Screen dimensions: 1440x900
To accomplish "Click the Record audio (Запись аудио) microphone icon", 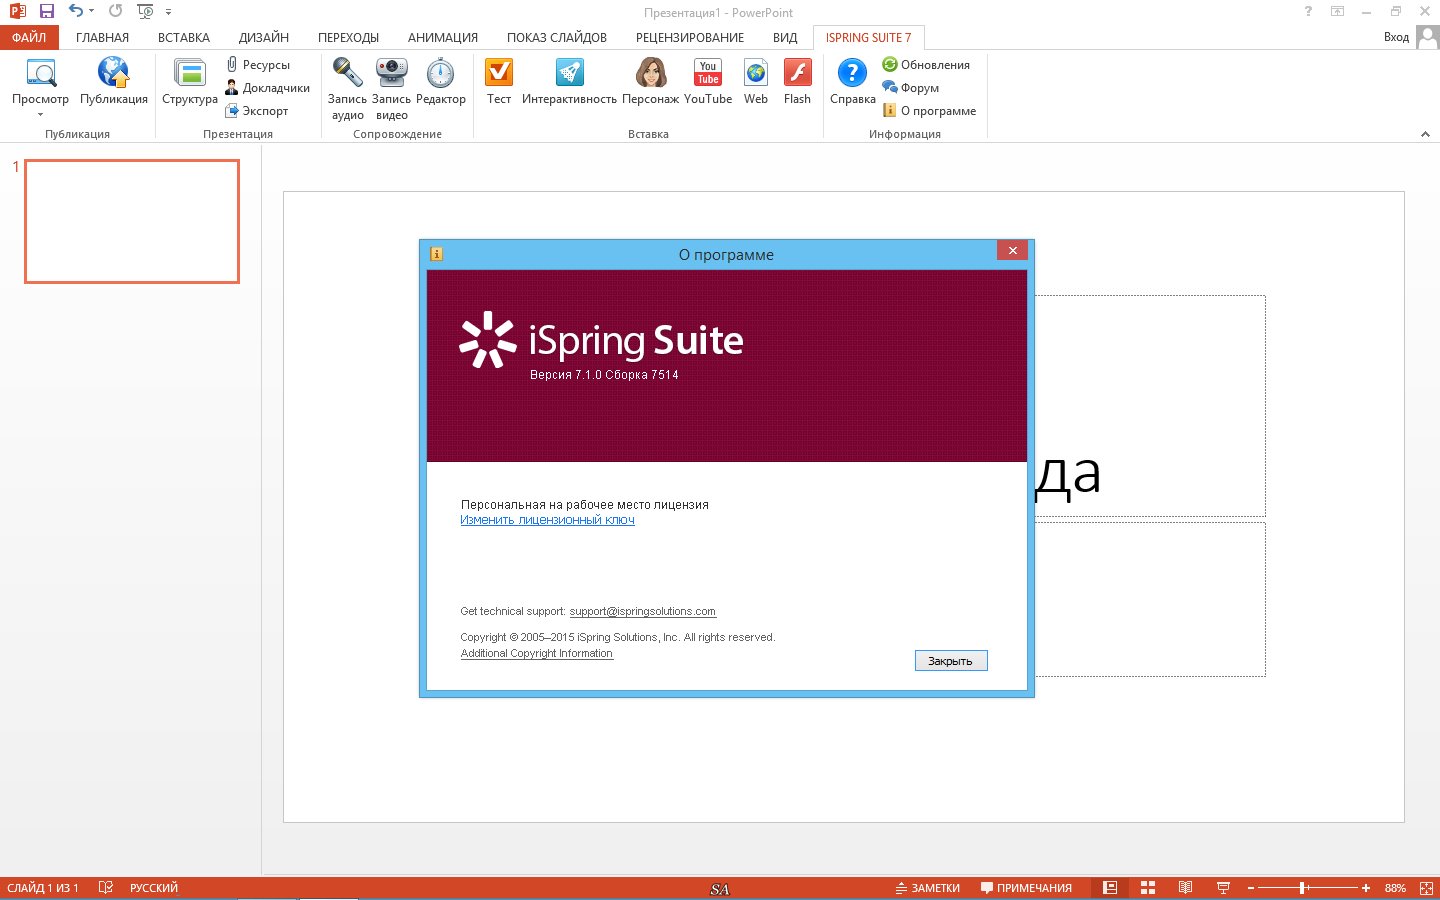I will (x=347, y=74).
